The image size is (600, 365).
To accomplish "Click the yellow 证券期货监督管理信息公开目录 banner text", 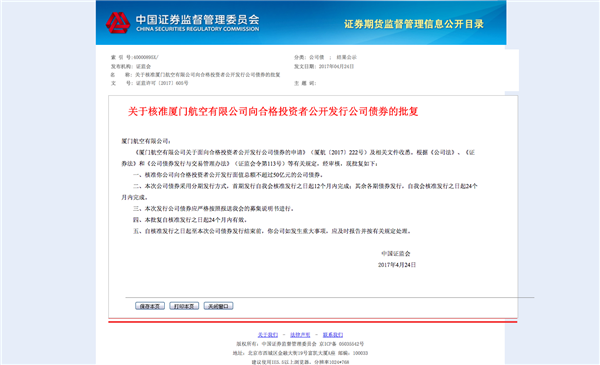I will tap(414, 24).
